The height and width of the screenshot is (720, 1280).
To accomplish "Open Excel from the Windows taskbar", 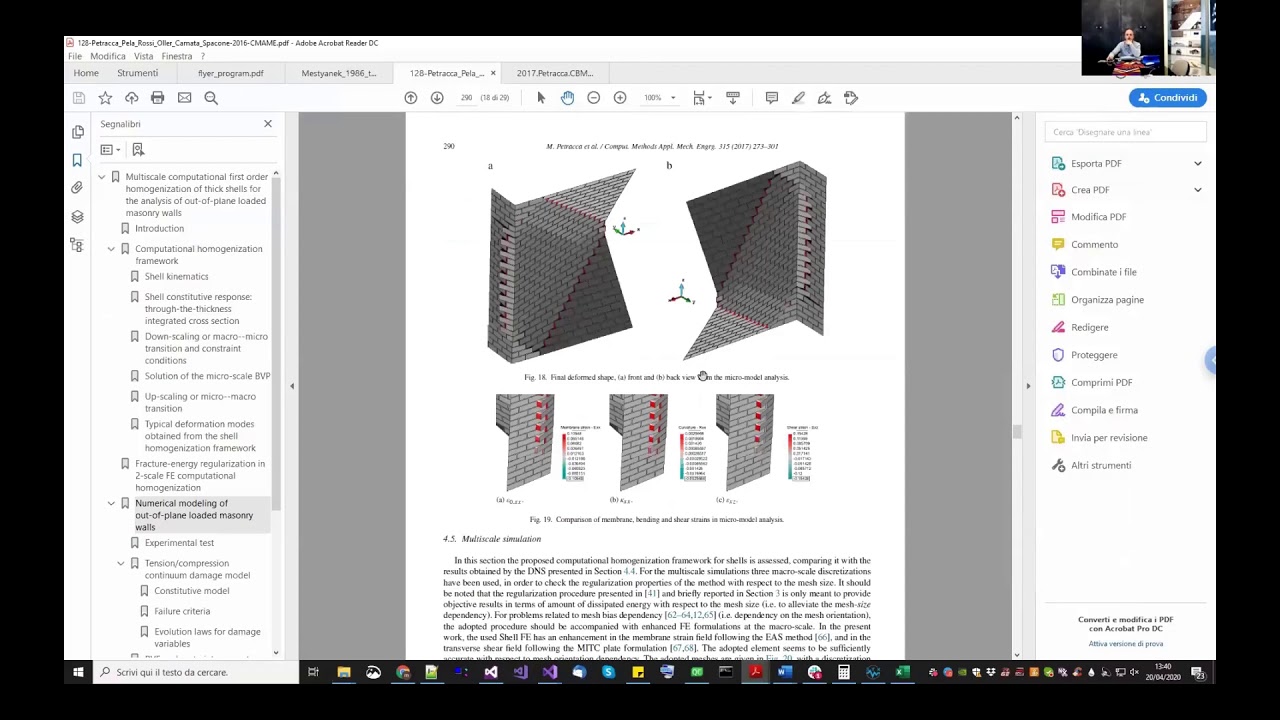I will (902, 672).
